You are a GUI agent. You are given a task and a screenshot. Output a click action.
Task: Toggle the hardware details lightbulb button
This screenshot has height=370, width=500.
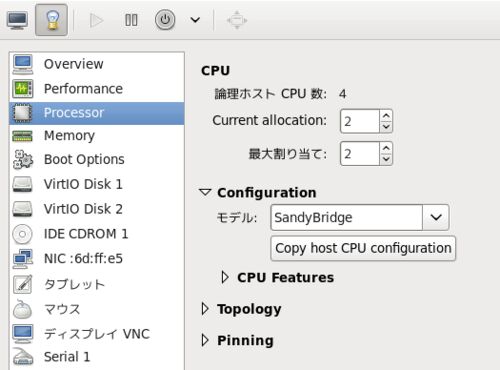[x=52, y=20]
